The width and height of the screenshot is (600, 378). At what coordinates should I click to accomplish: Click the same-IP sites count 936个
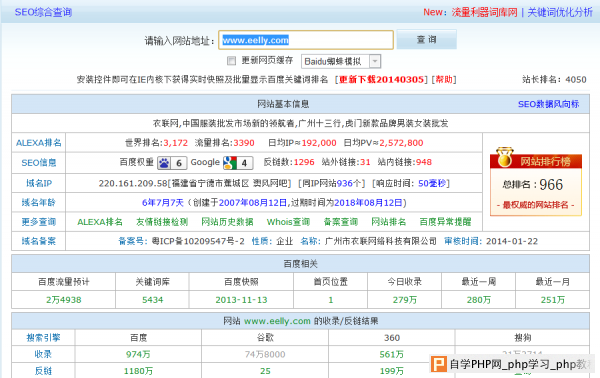pyautogui.click(x=349, y=183)
